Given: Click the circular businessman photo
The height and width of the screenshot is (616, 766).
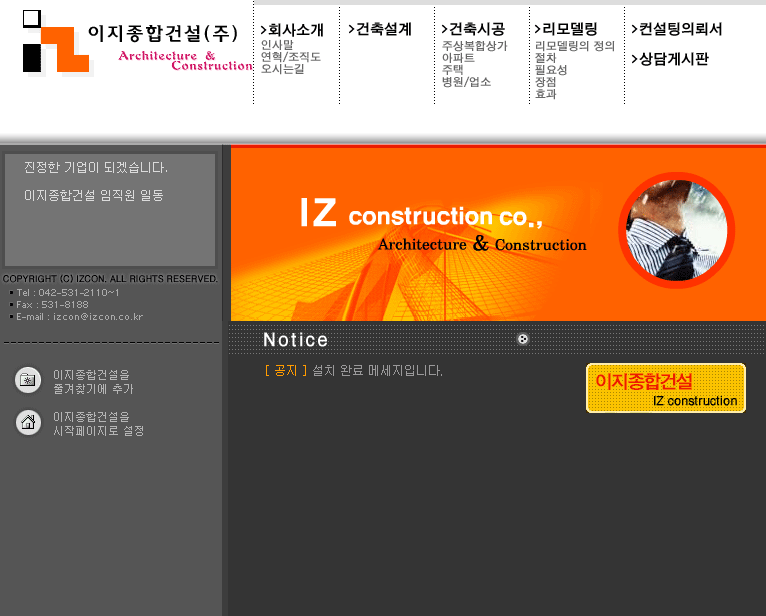Looking at the screenshot, I should pos(677,230).
